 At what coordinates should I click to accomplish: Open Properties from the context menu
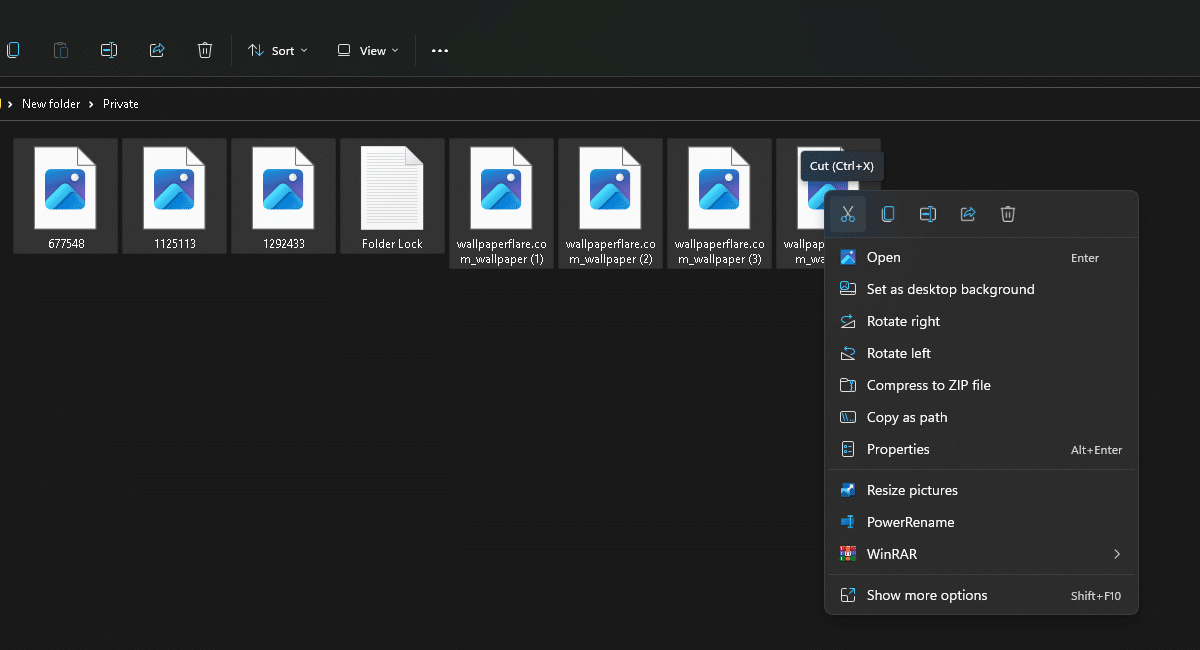pos(898,449)
